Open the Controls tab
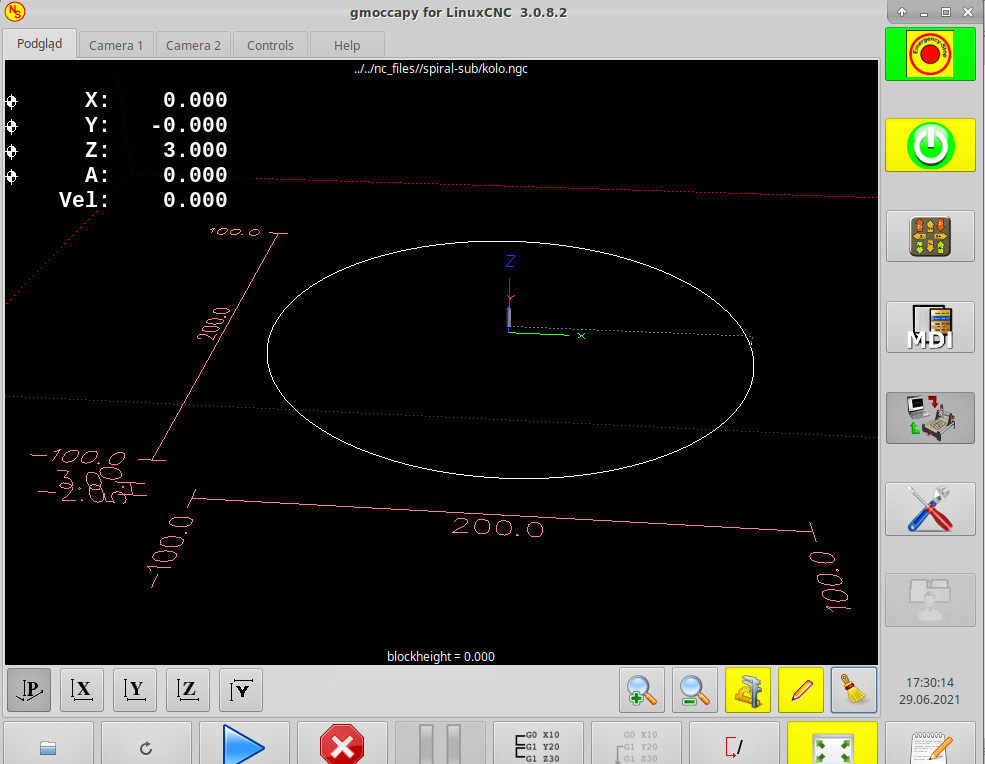This screenshot has height=764, width=985. 270,45
